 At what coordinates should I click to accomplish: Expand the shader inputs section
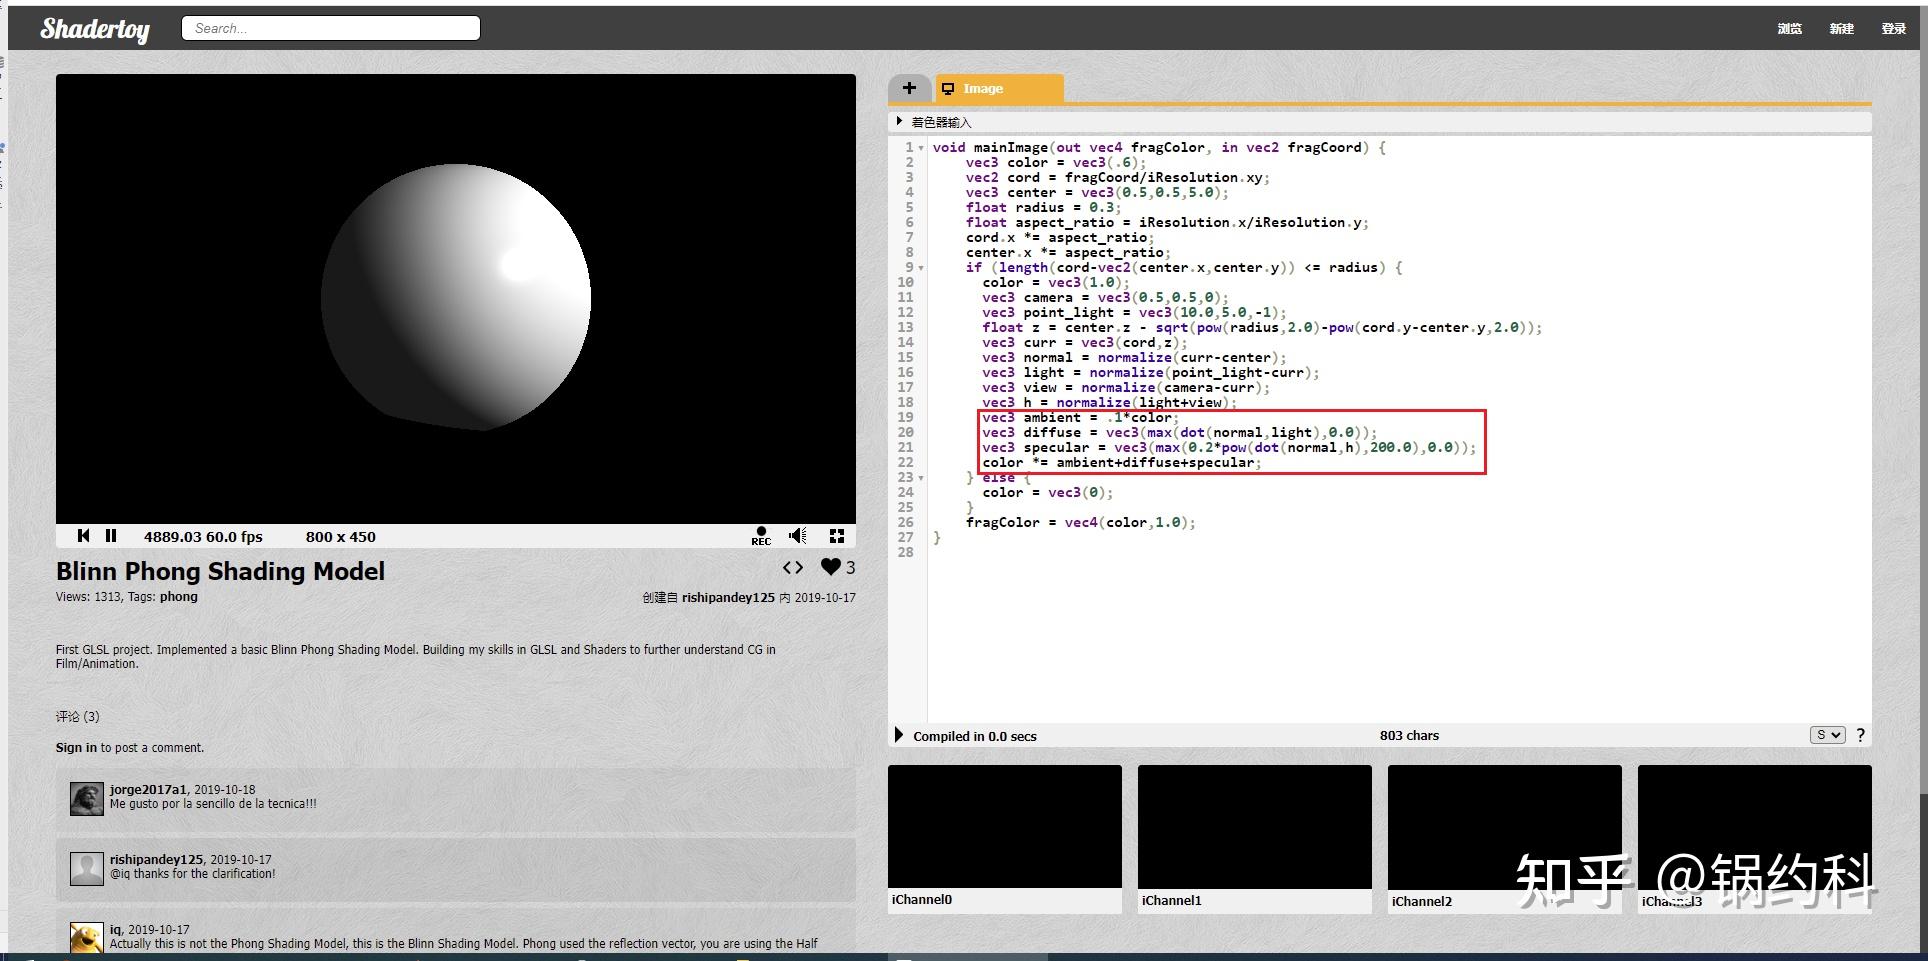tap(900, 121)
